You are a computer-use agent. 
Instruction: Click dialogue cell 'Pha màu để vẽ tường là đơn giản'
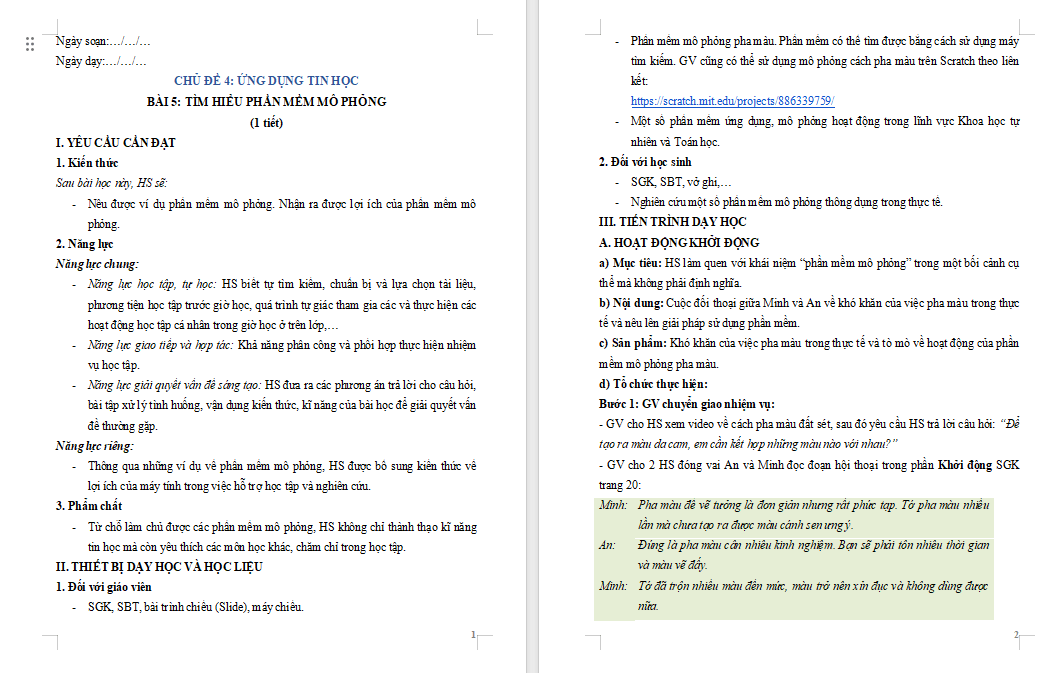point(813,514)
